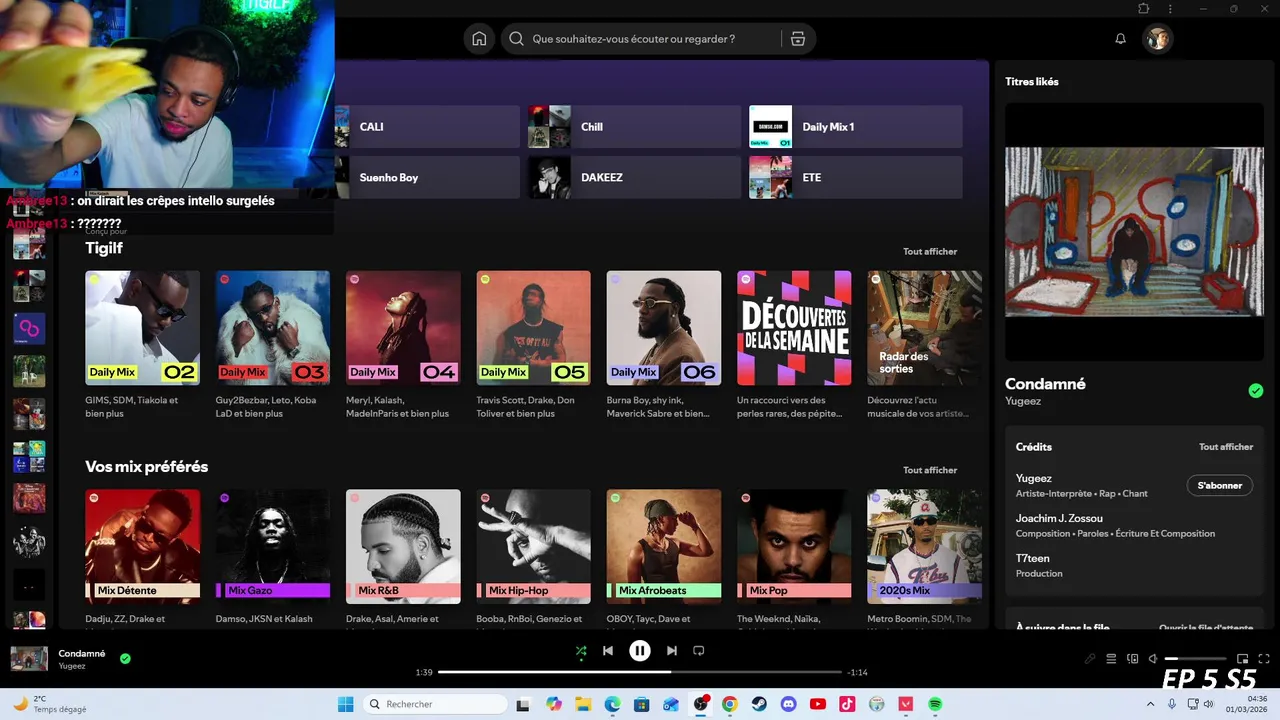The width and height of the screenshot is (1280, 720).
Task: Open the Browse icon in search bar
Action: 797,39
